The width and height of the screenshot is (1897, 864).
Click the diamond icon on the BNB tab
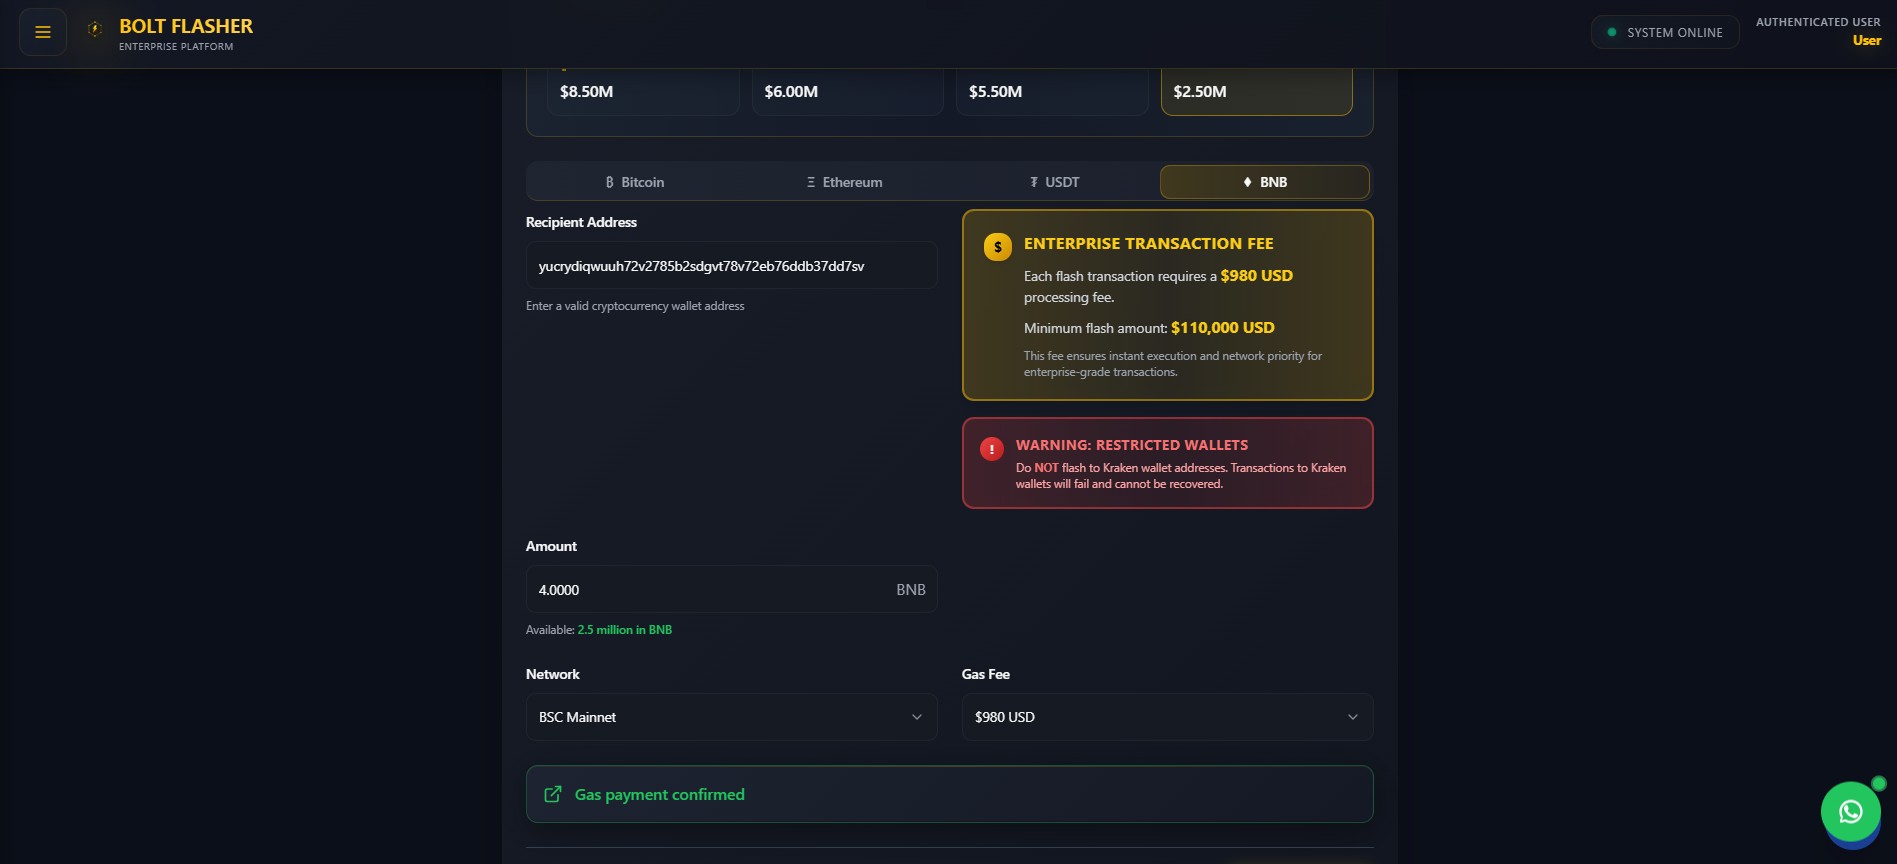click(1247, 182)
